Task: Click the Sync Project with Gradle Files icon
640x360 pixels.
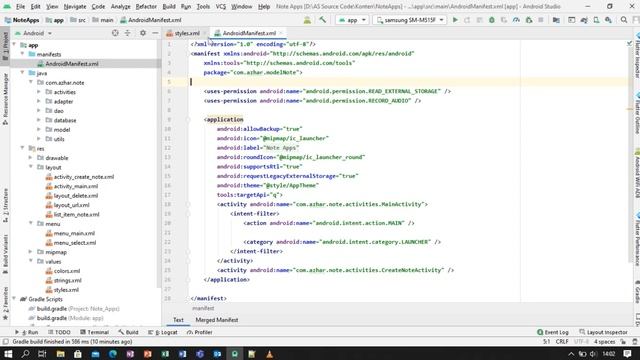Action: coord(584,20)
